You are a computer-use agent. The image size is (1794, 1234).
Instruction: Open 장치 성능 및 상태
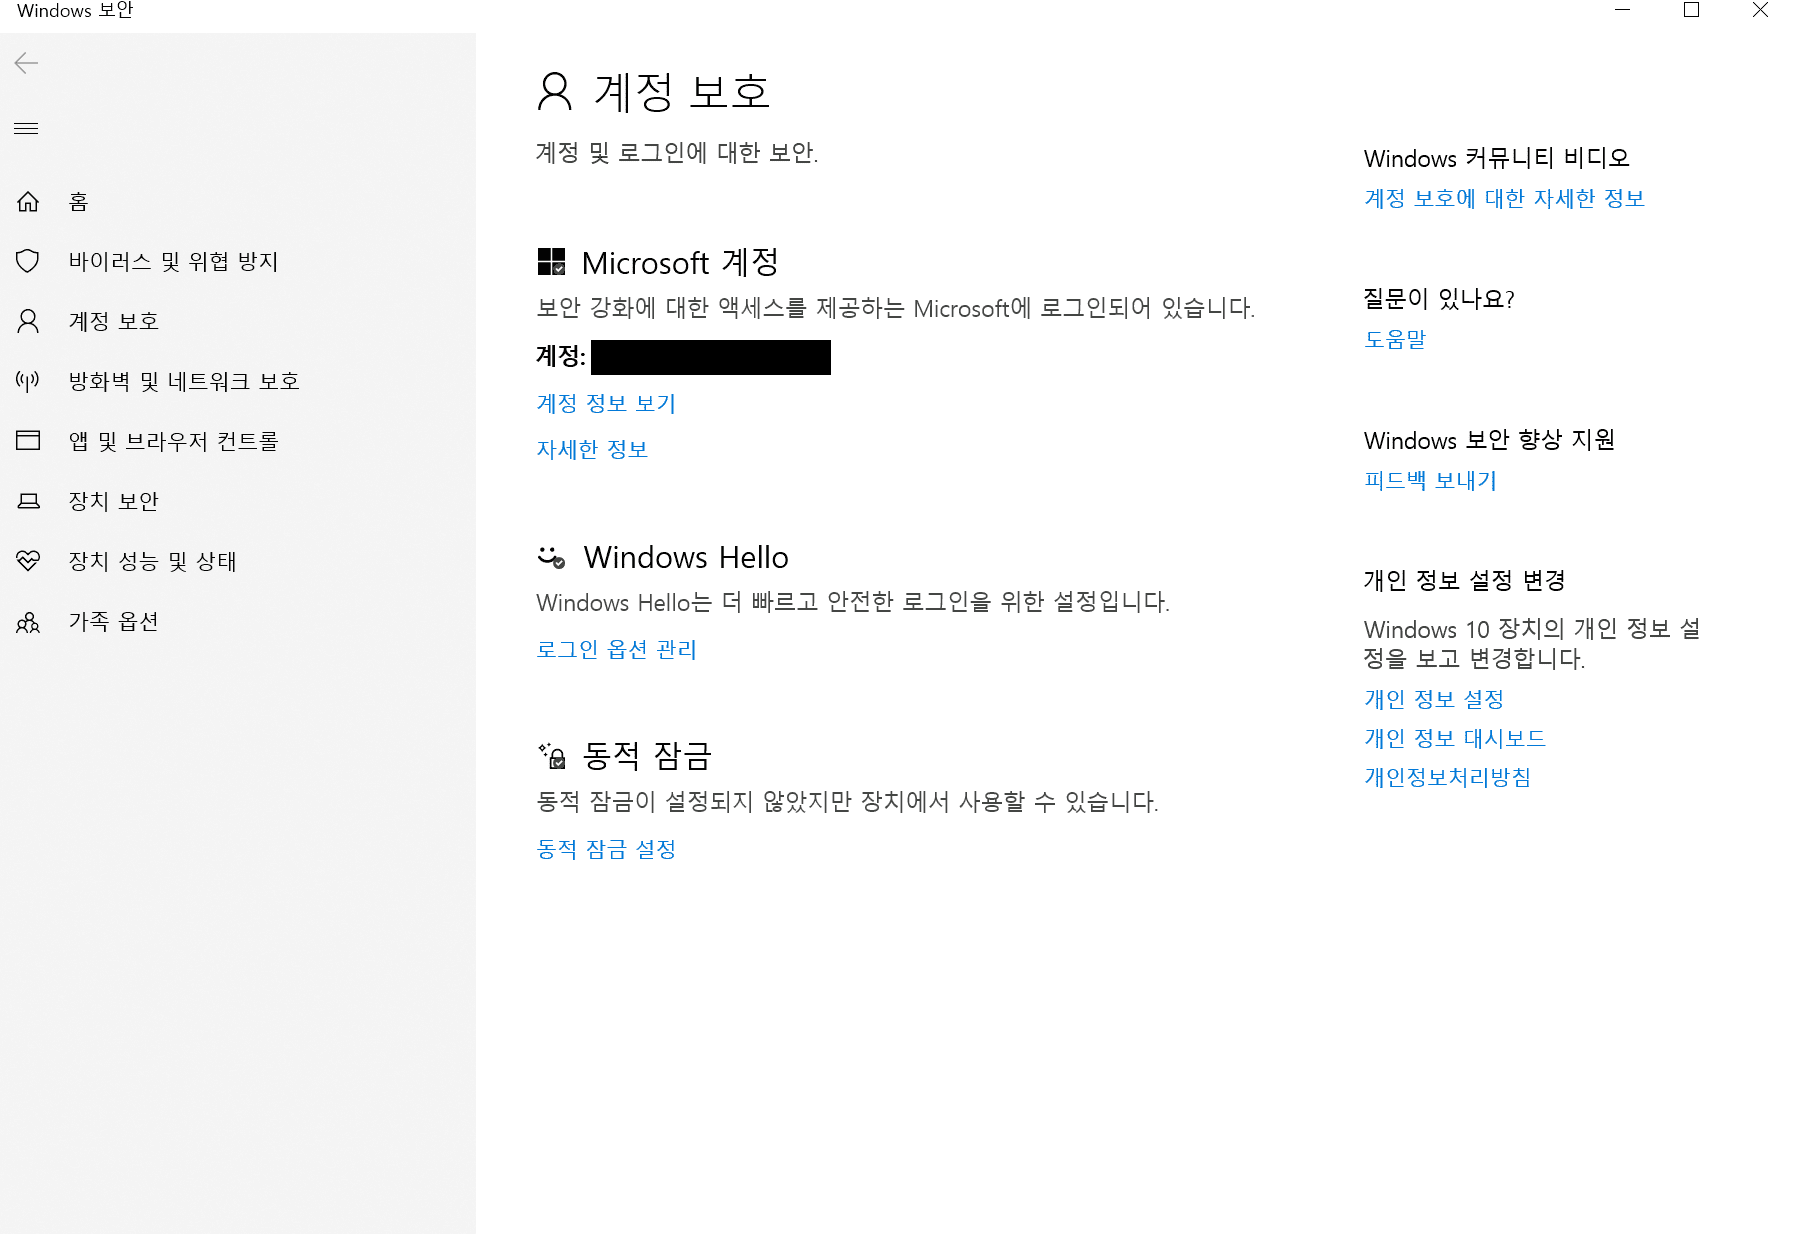point(153,562)
